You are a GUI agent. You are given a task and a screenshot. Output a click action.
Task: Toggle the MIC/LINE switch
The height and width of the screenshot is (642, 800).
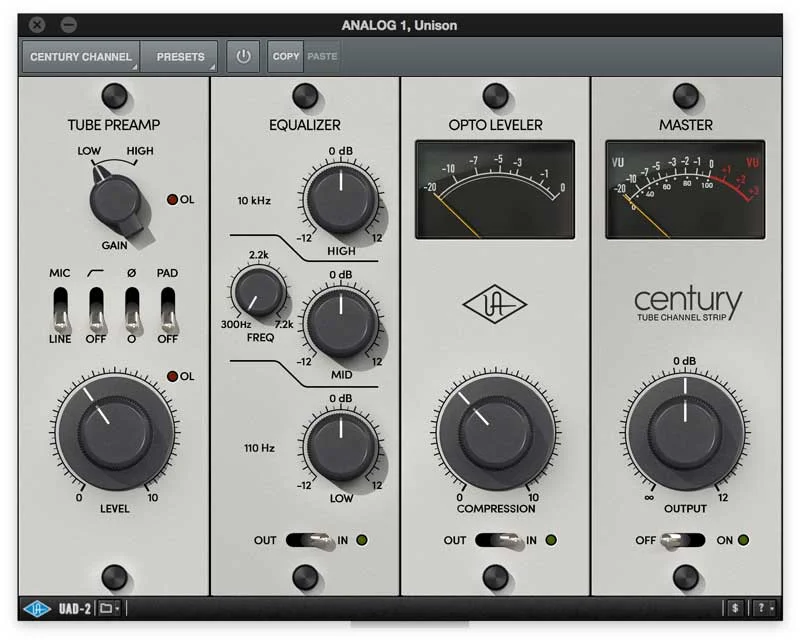(60, 309)
